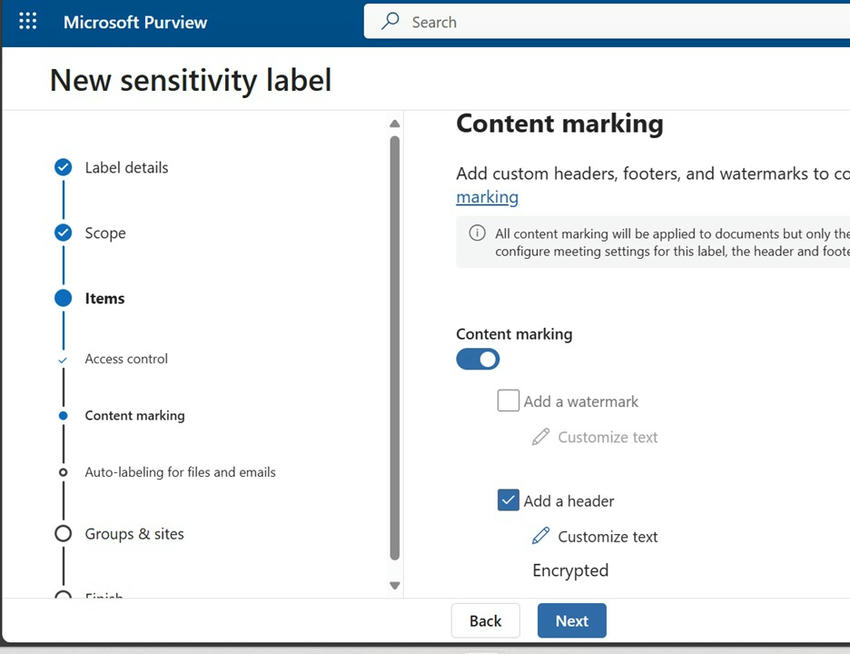The width and height of the screenshot is (850, 654).
Task: Click the info icon in the notice
Action: pos(477,233)
